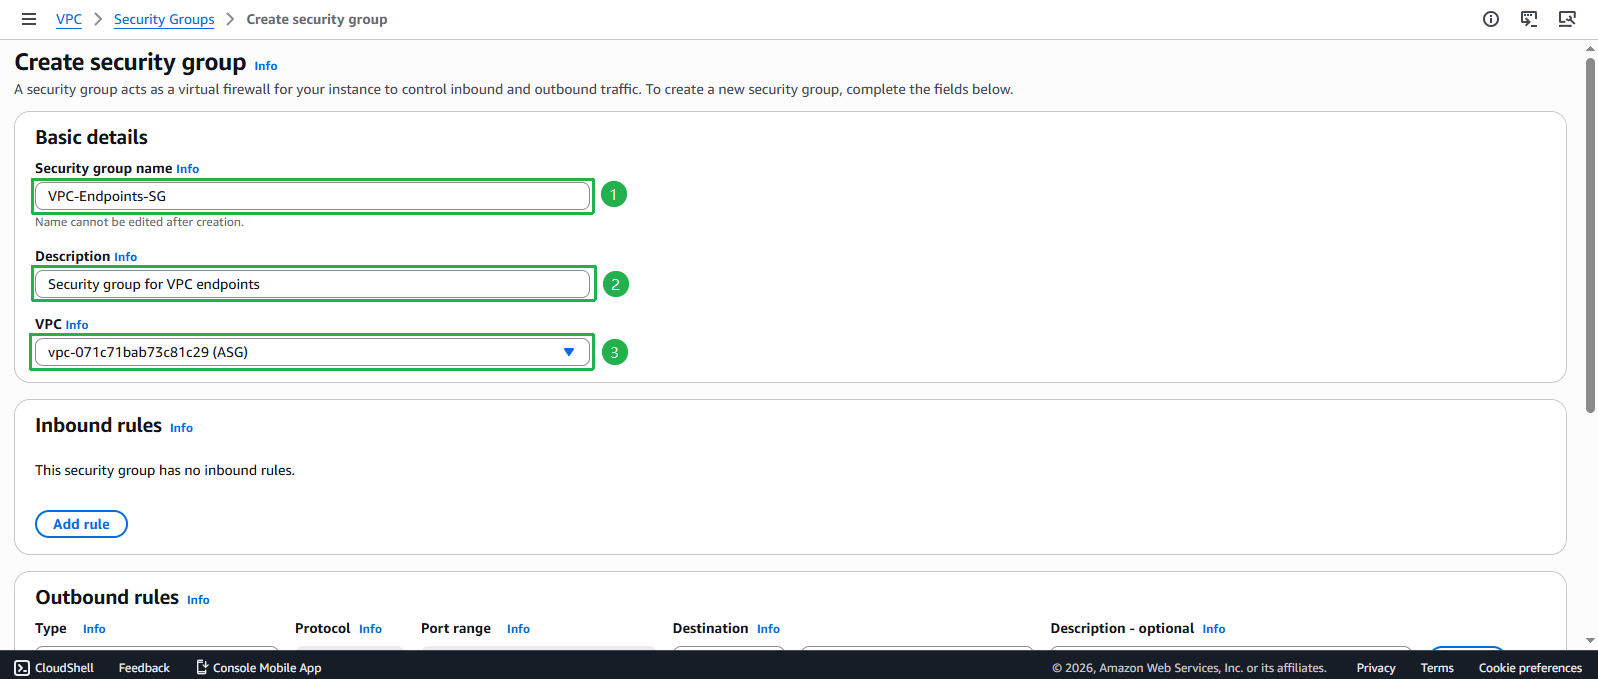
Task: Go to Security Groups breadcrumb
Action: pyautogui.click(x=164, y=19)
